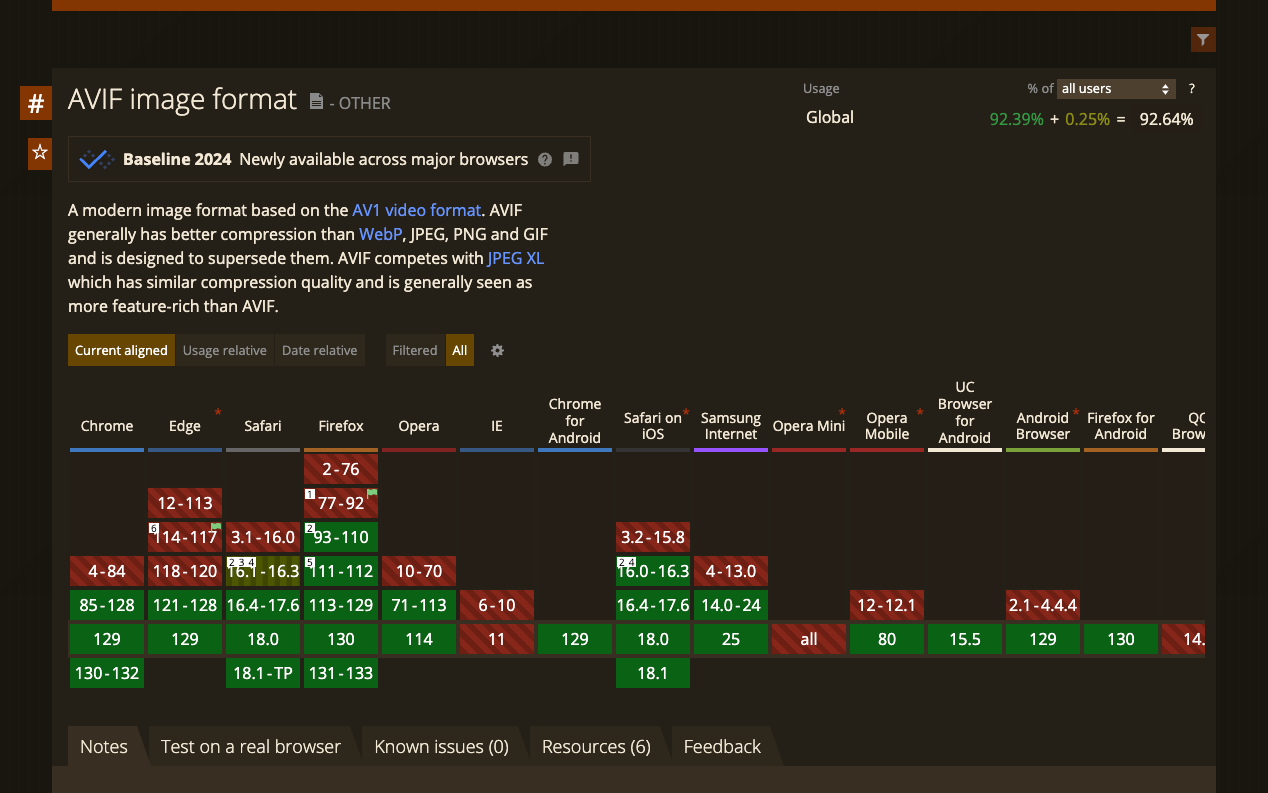Select Firefox 2-76 cell
The height and width of the screenshot is (793, 1268).
[341, 469]
